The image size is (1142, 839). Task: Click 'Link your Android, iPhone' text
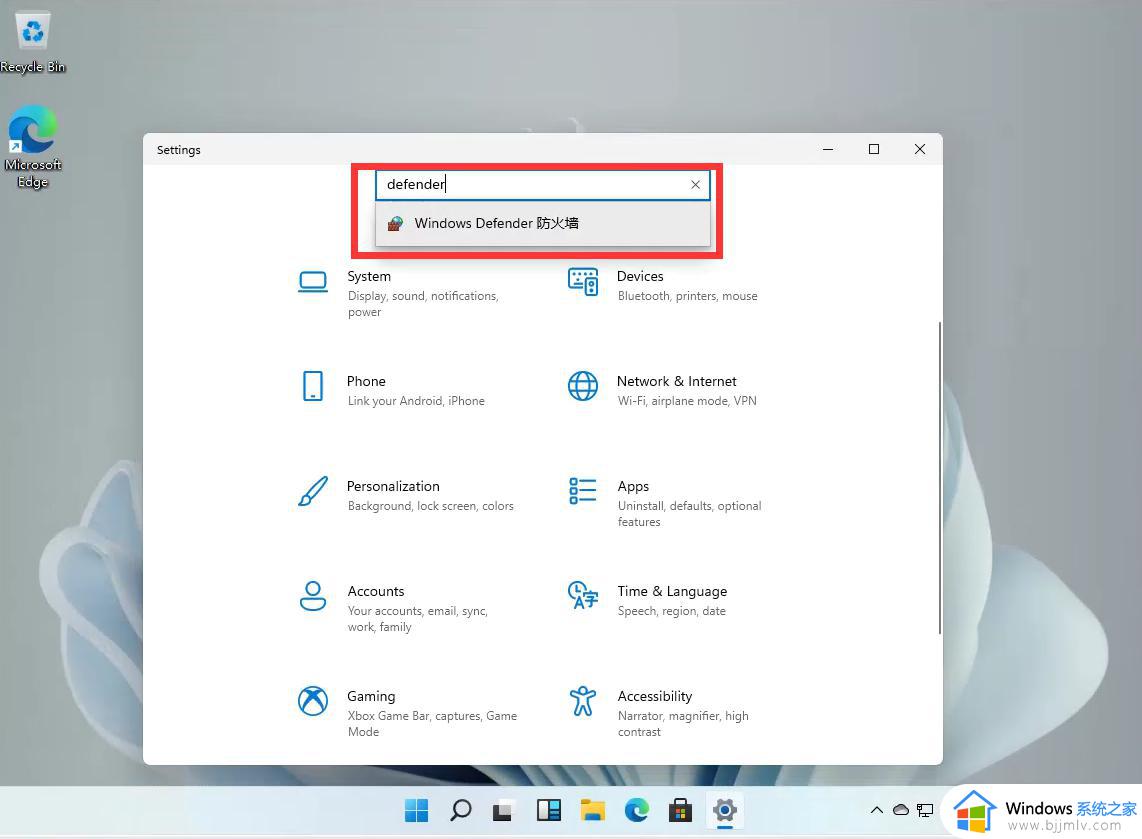click(416, 401)
